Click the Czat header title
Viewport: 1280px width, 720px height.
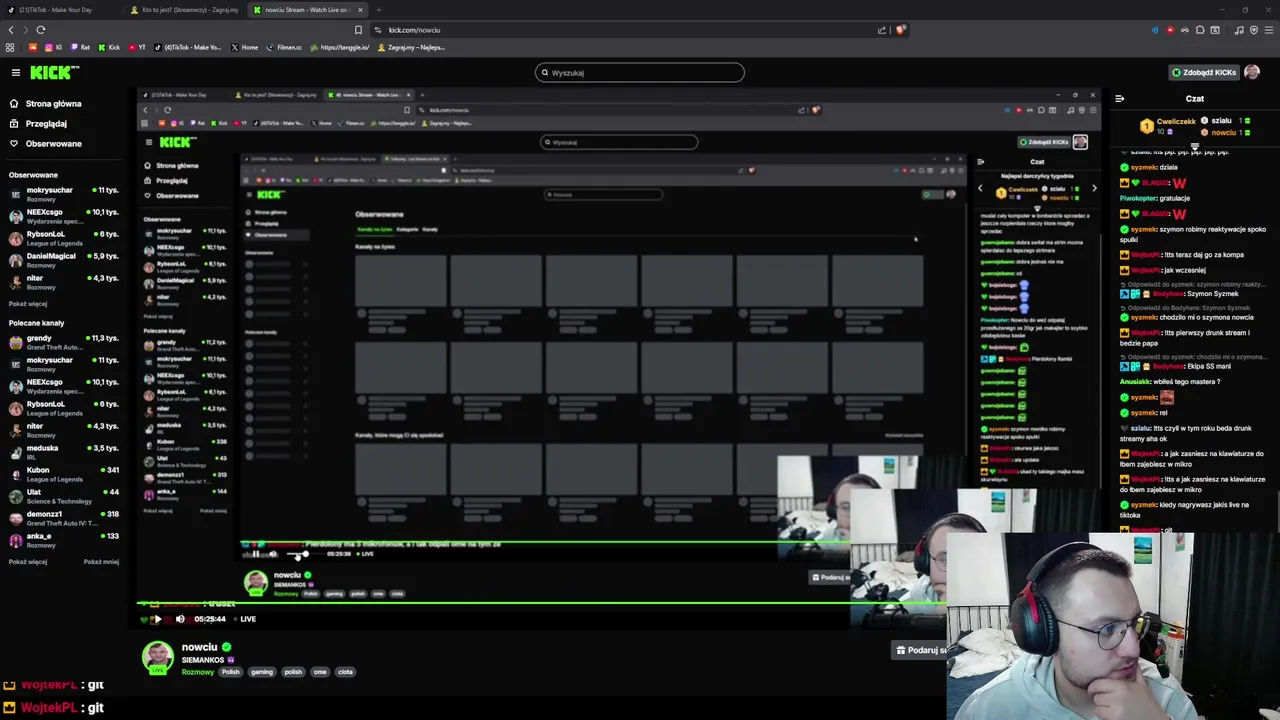(1195, 99)
